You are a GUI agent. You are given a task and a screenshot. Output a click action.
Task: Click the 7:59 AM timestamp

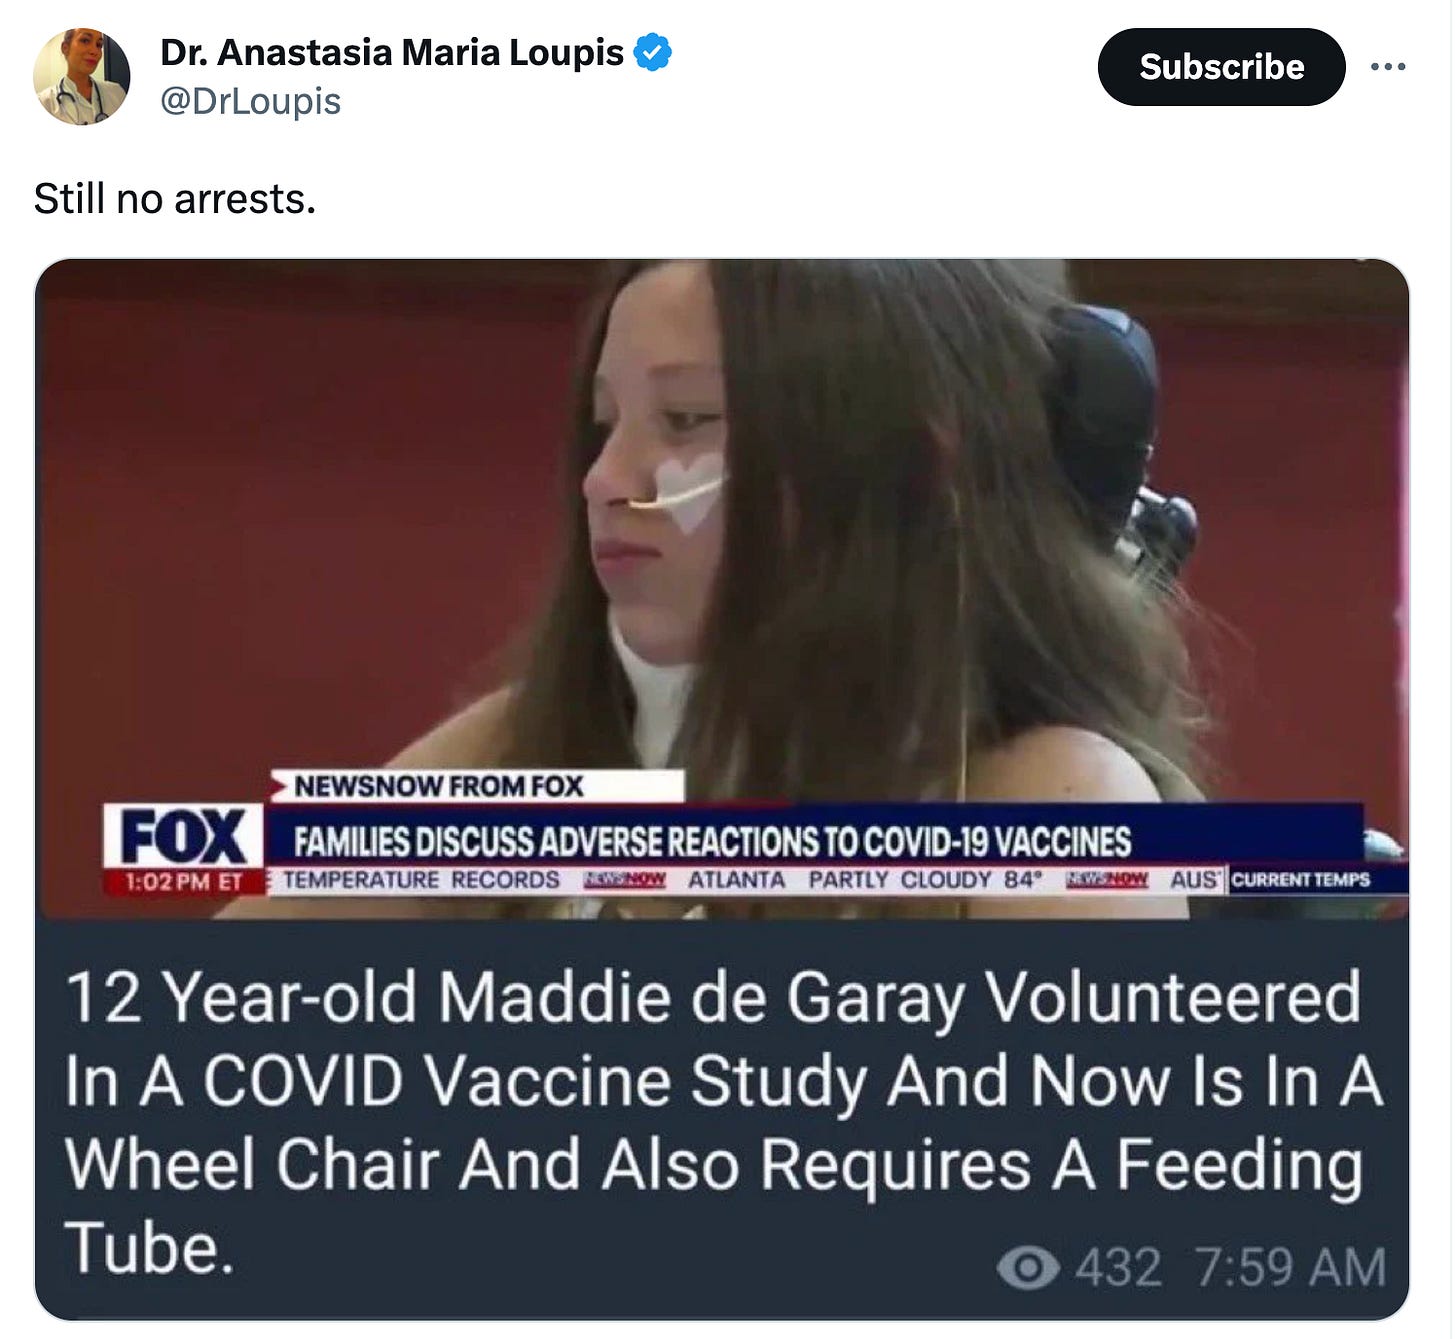[x=1290, y=1267]
